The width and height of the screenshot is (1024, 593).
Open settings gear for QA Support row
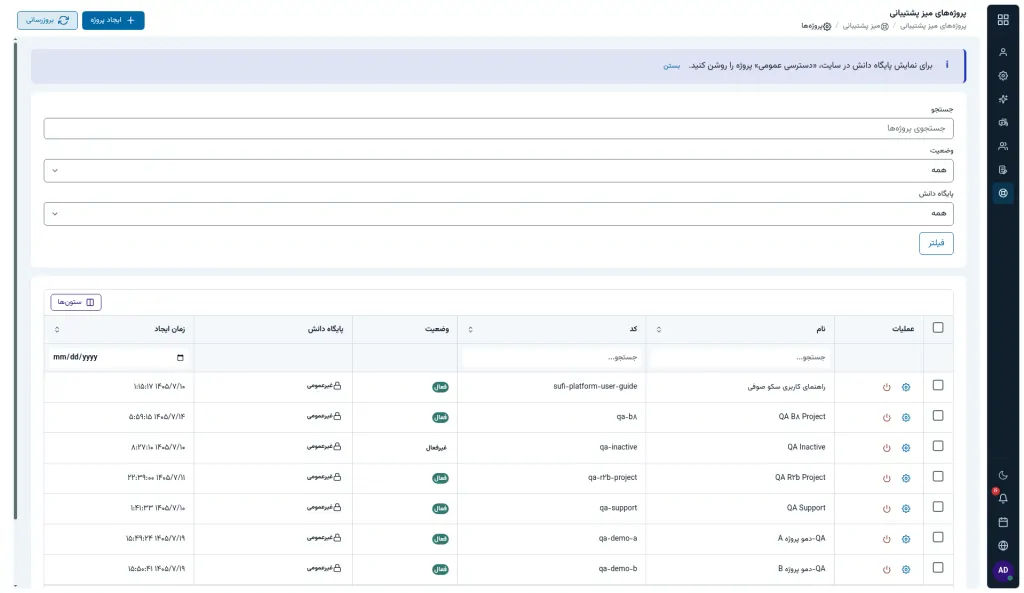(x=906, y=509)
